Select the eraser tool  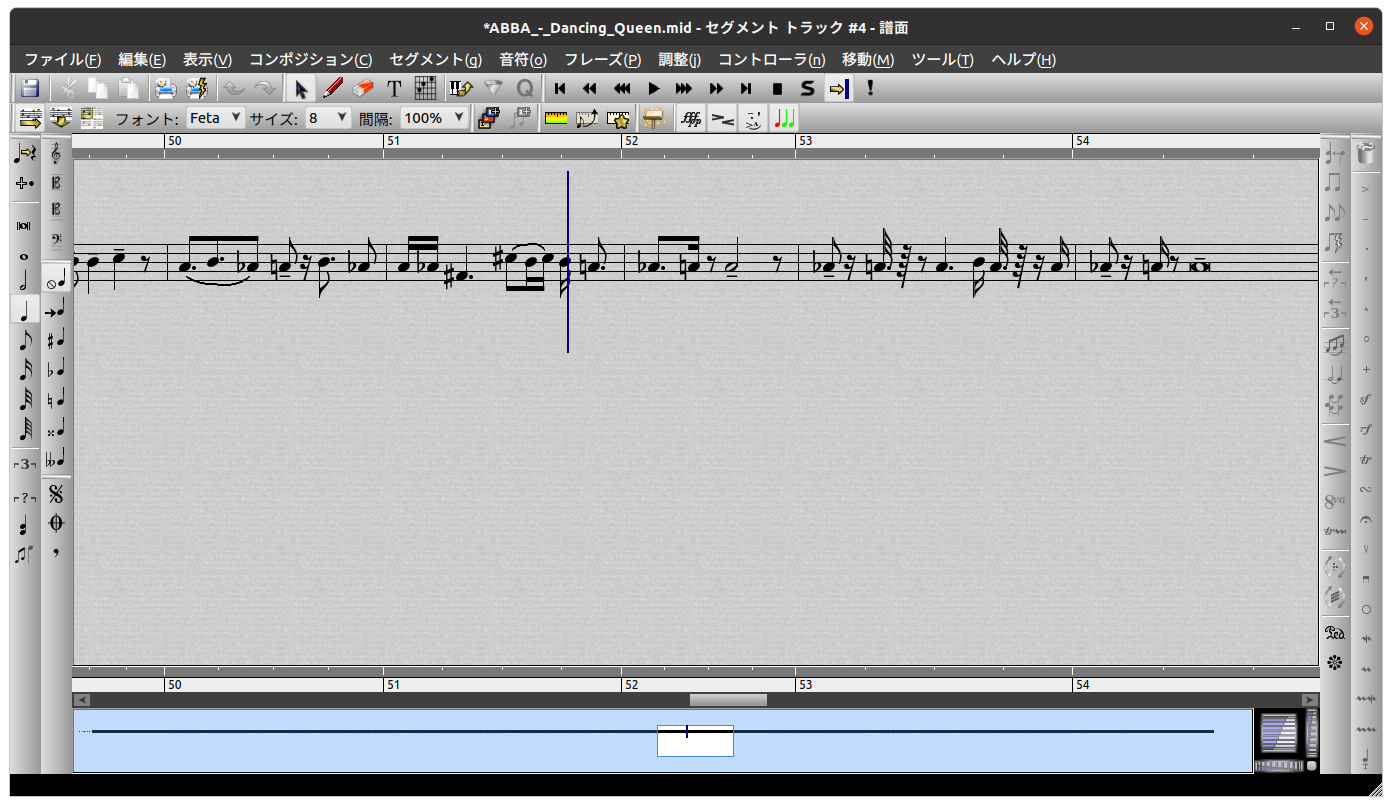pyautogui.click(x=364, y=88)
